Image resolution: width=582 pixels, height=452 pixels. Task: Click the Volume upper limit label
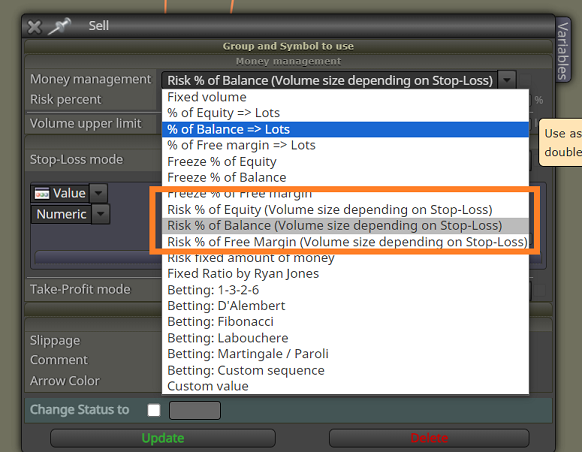click(86, 123)
